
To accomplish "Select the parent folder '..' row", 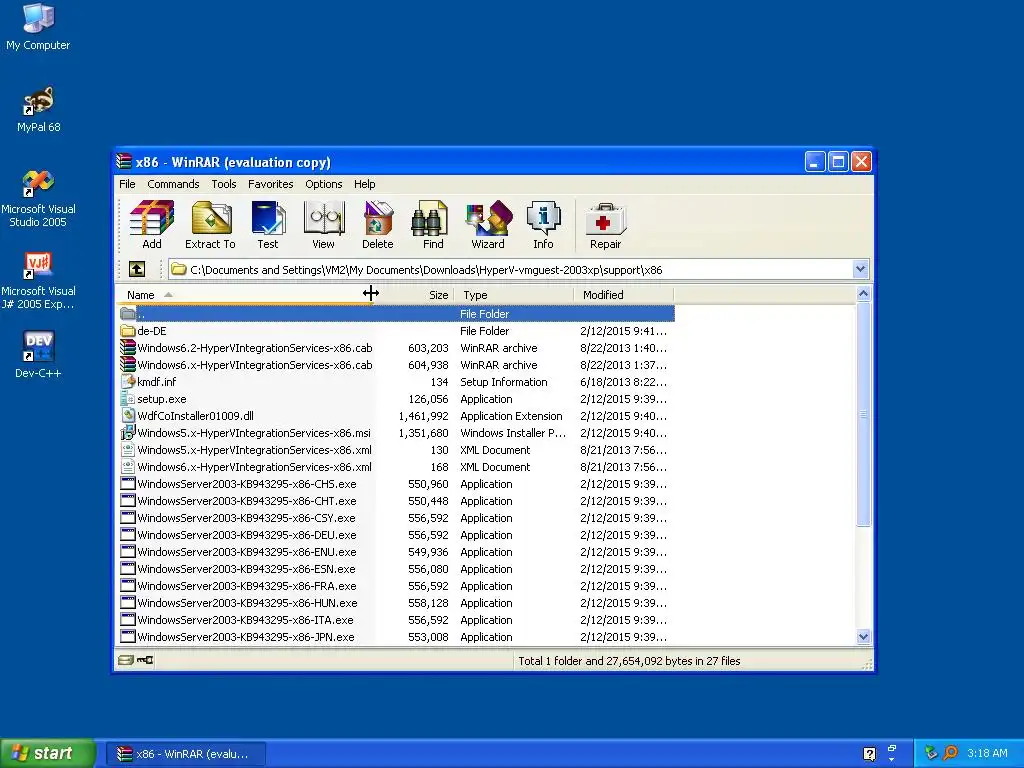I will tap(396, 314).
